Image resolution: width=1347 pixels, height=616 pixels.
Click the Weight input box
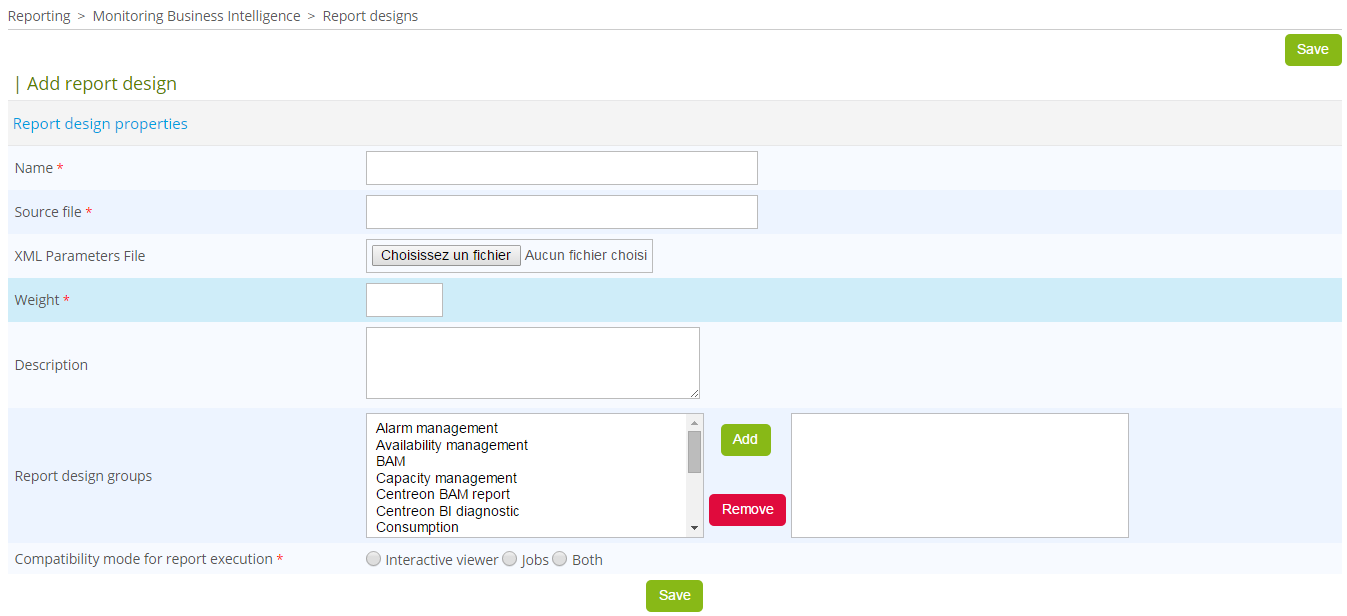[404, 300]
